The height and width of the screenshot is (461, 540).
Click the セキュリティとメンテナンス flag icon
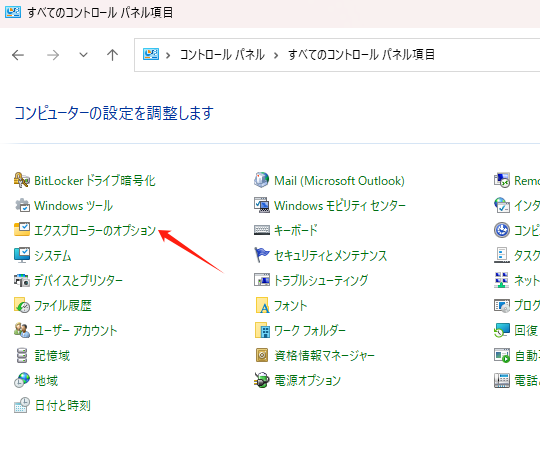click(x=262, y=255)
